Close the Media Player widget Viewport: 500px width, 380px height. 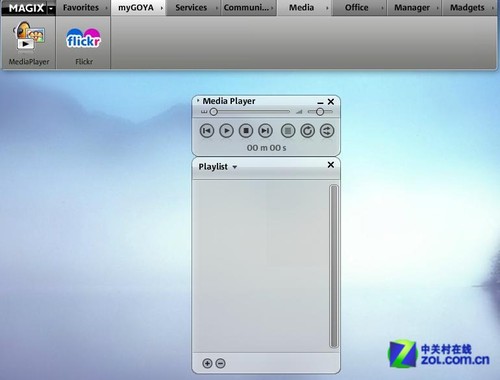point(331,101)
